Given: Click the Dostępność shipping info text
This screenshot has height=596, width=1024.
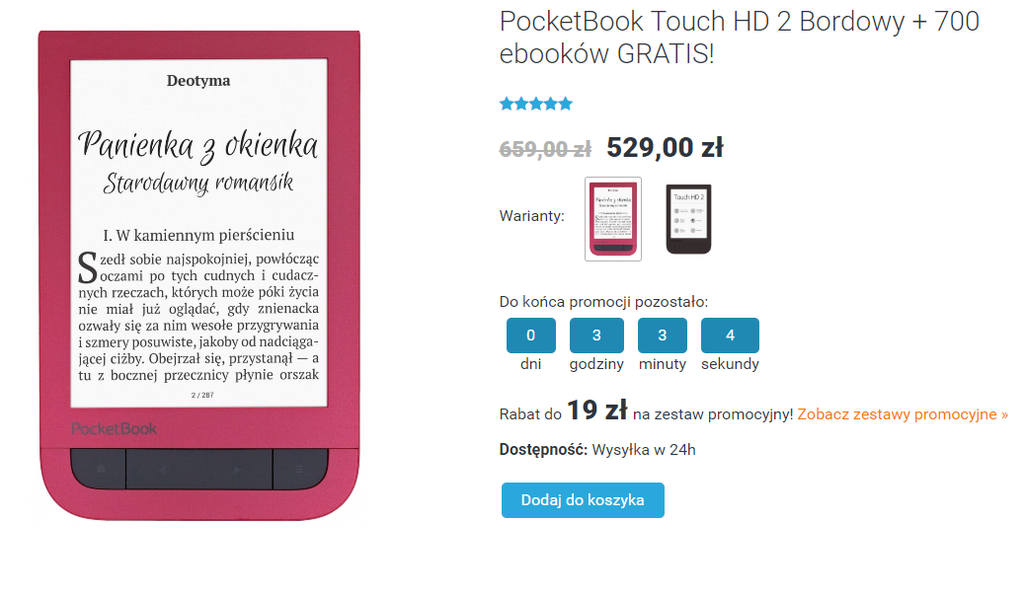Looking at the screenshot, I should click(597, 450).
